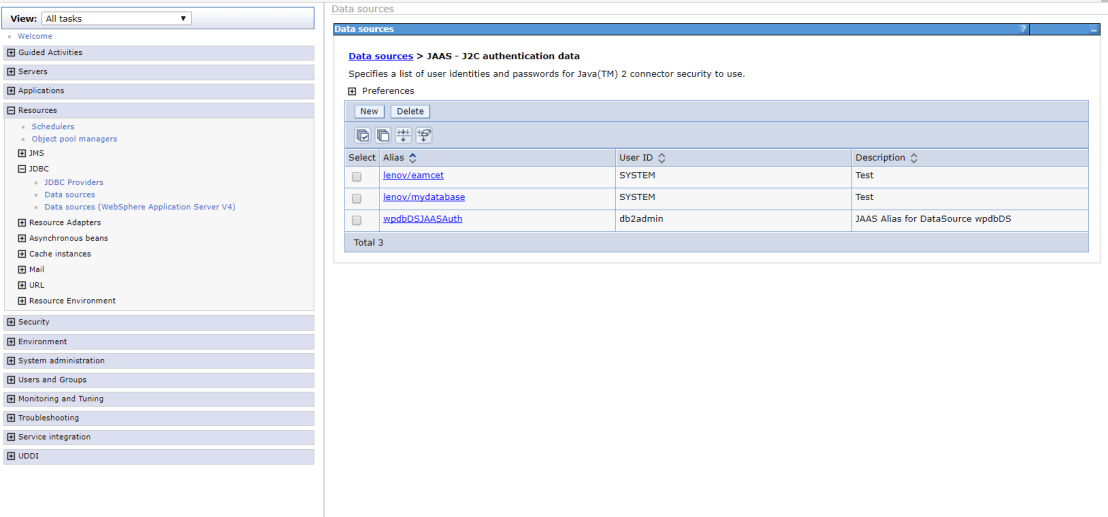Collapse the JDBC tree node

pyautogui.click(x=23, y=169)
